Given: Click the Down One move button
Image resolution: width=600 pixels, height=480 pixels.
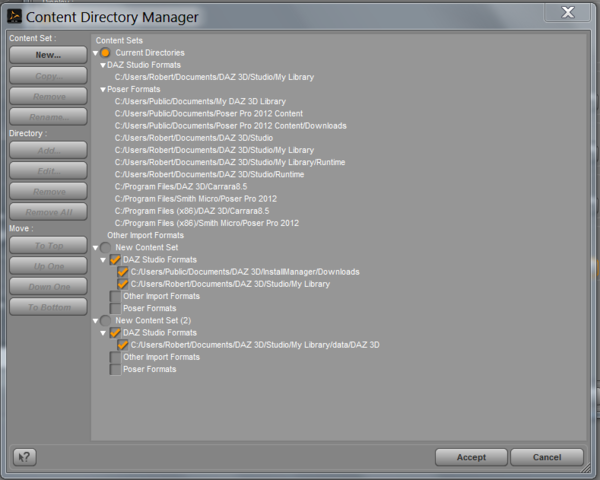Looking at the screenshot, I should tap(48, 286).
